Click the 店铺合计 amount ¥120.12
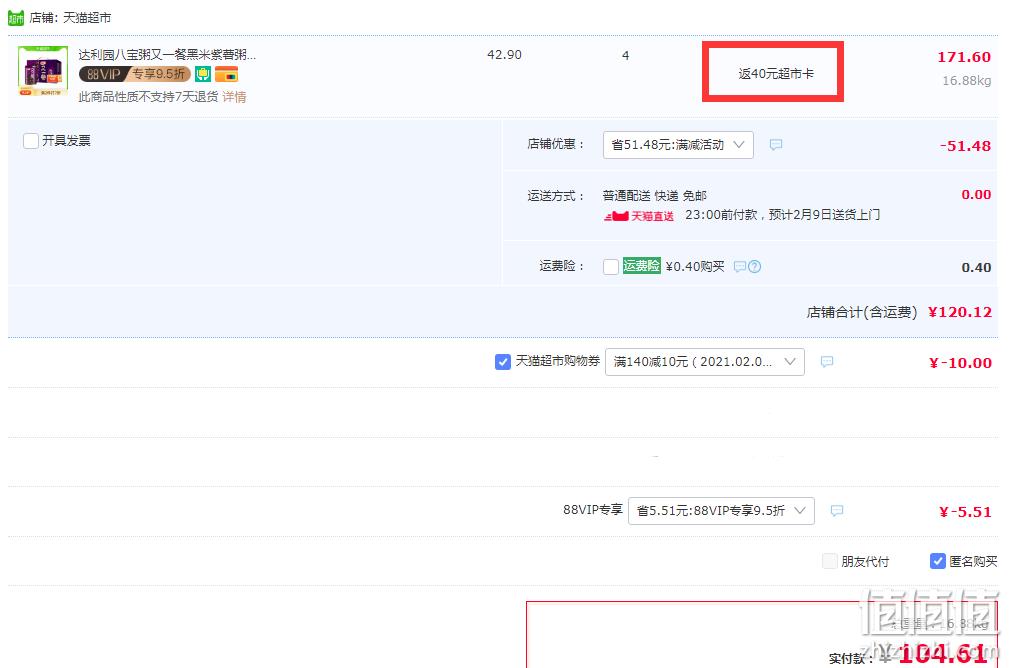The height and width of the screenshot is (668, 1009). (x=960, y=312)
